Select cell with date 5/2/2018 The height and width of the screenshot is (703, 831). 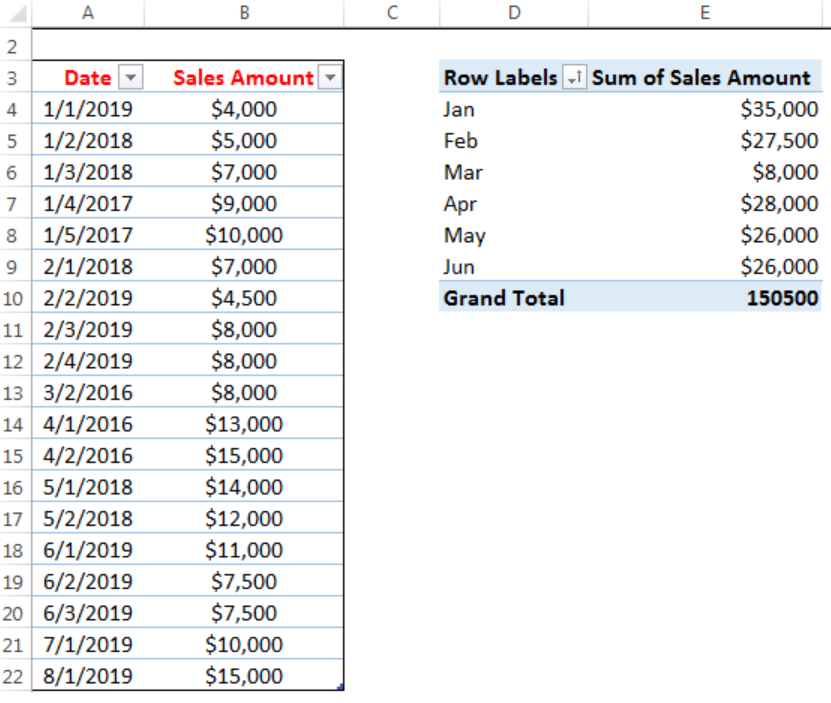pyautogui.click(x=88, y=519)
